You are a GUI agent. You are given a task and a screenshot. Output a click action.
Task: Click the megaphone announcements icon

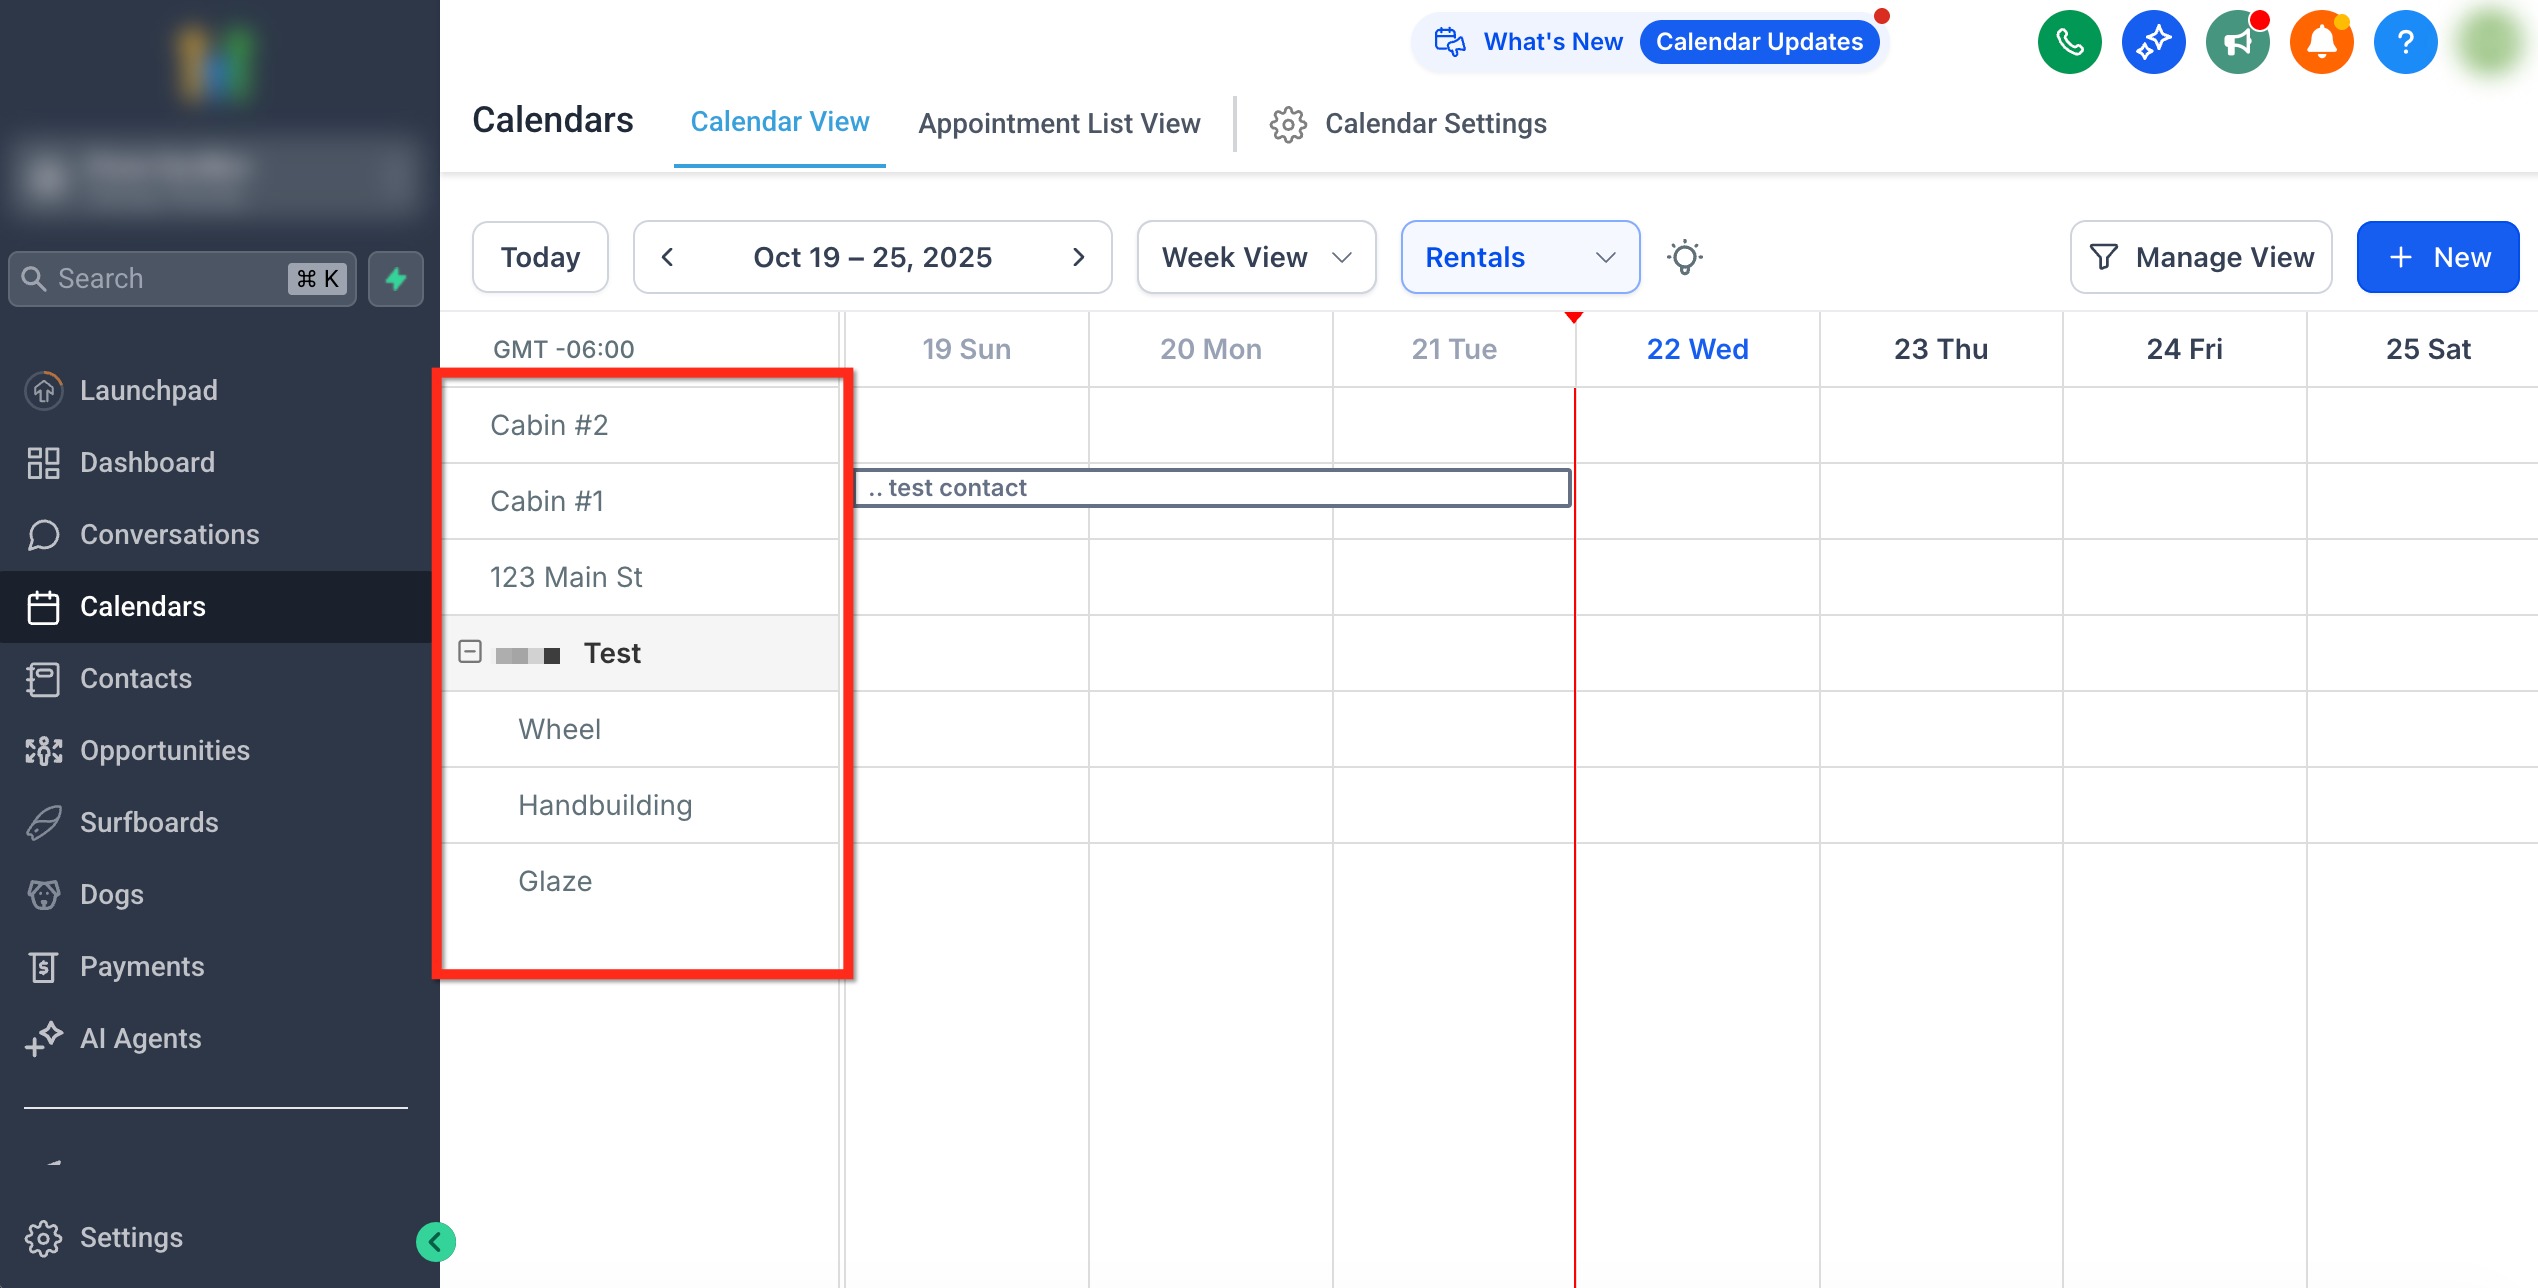click(x=2237, y=42)
